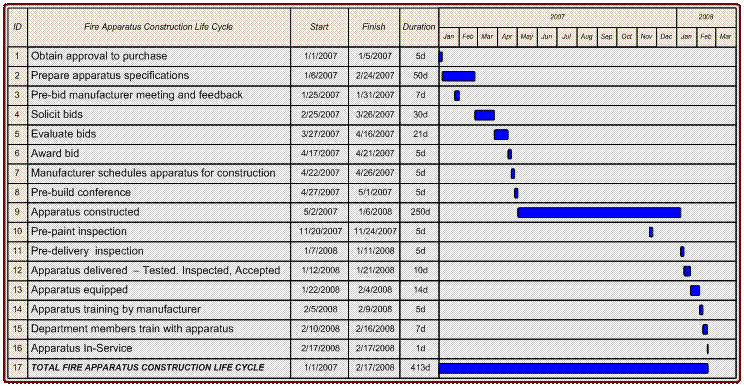Click the Award bid task name
This screenshot has width=744, height=386.
(55, 154)
